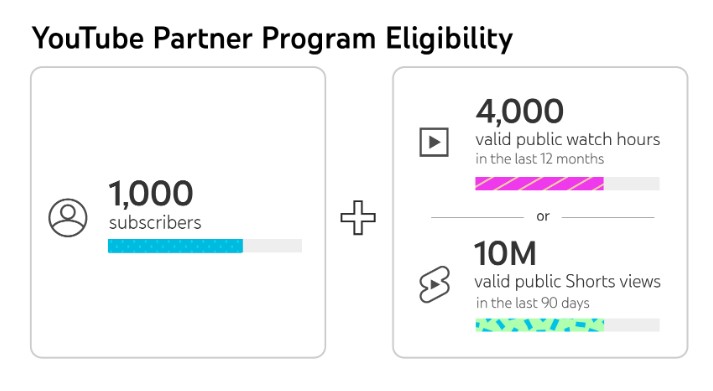Click the watch hours play icon

point(434,142)
